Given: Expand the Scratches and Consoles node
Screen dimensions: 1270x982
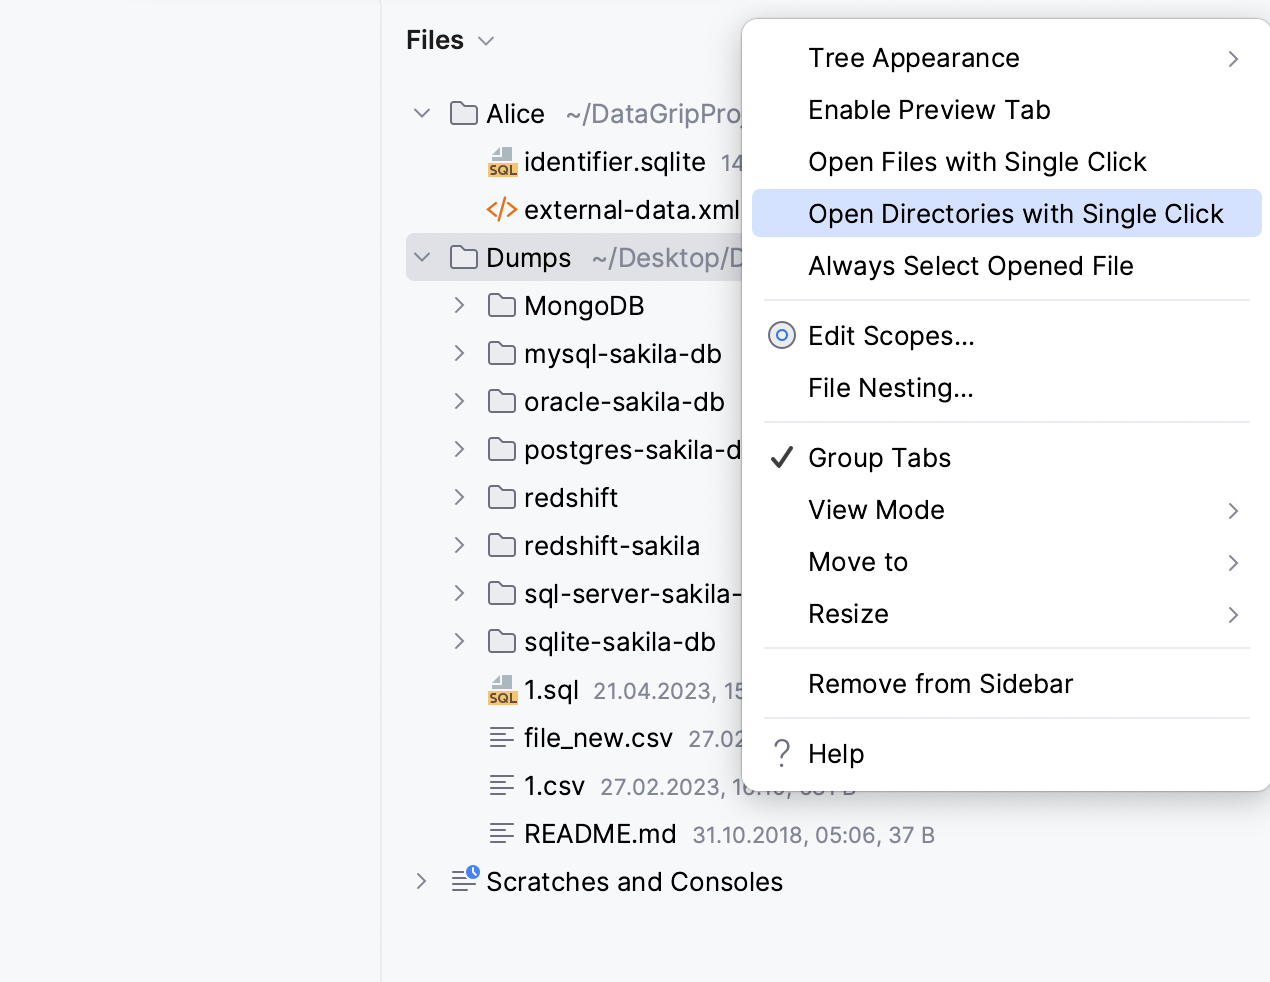Looking at the screenshot, I should (422, 882).
